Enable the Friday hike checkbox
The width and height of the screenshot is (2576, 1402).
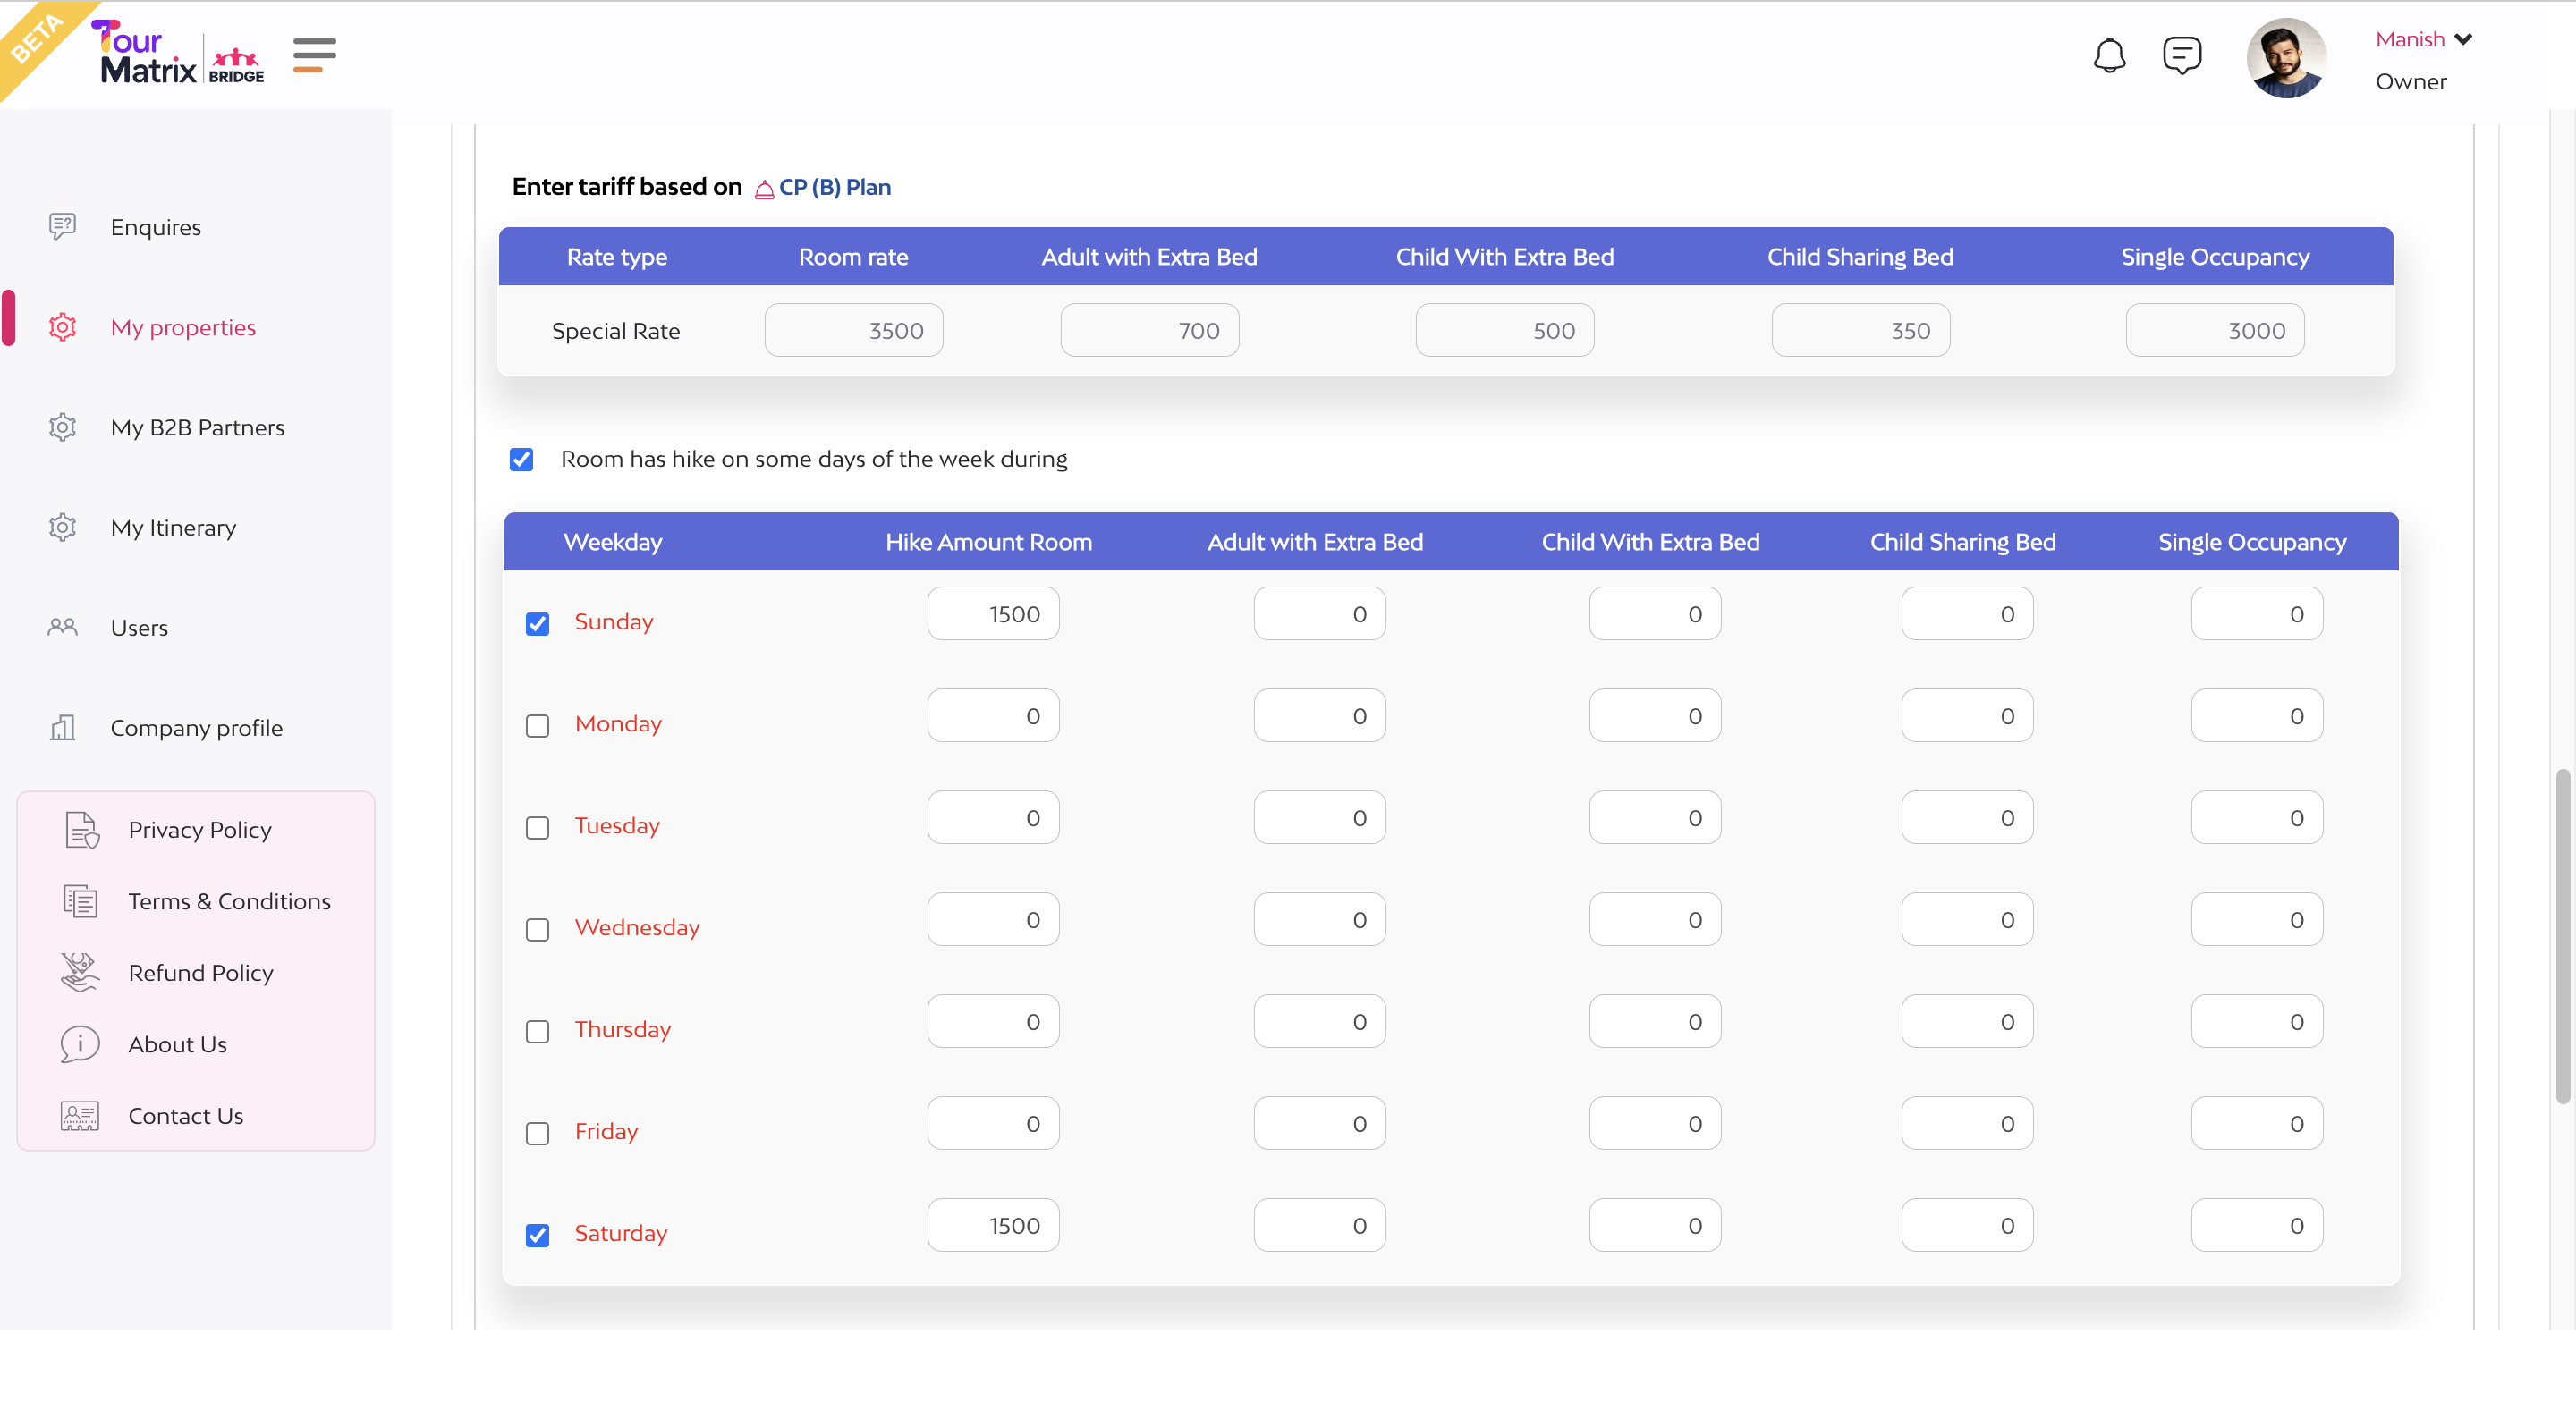[x=537, y=1133]
